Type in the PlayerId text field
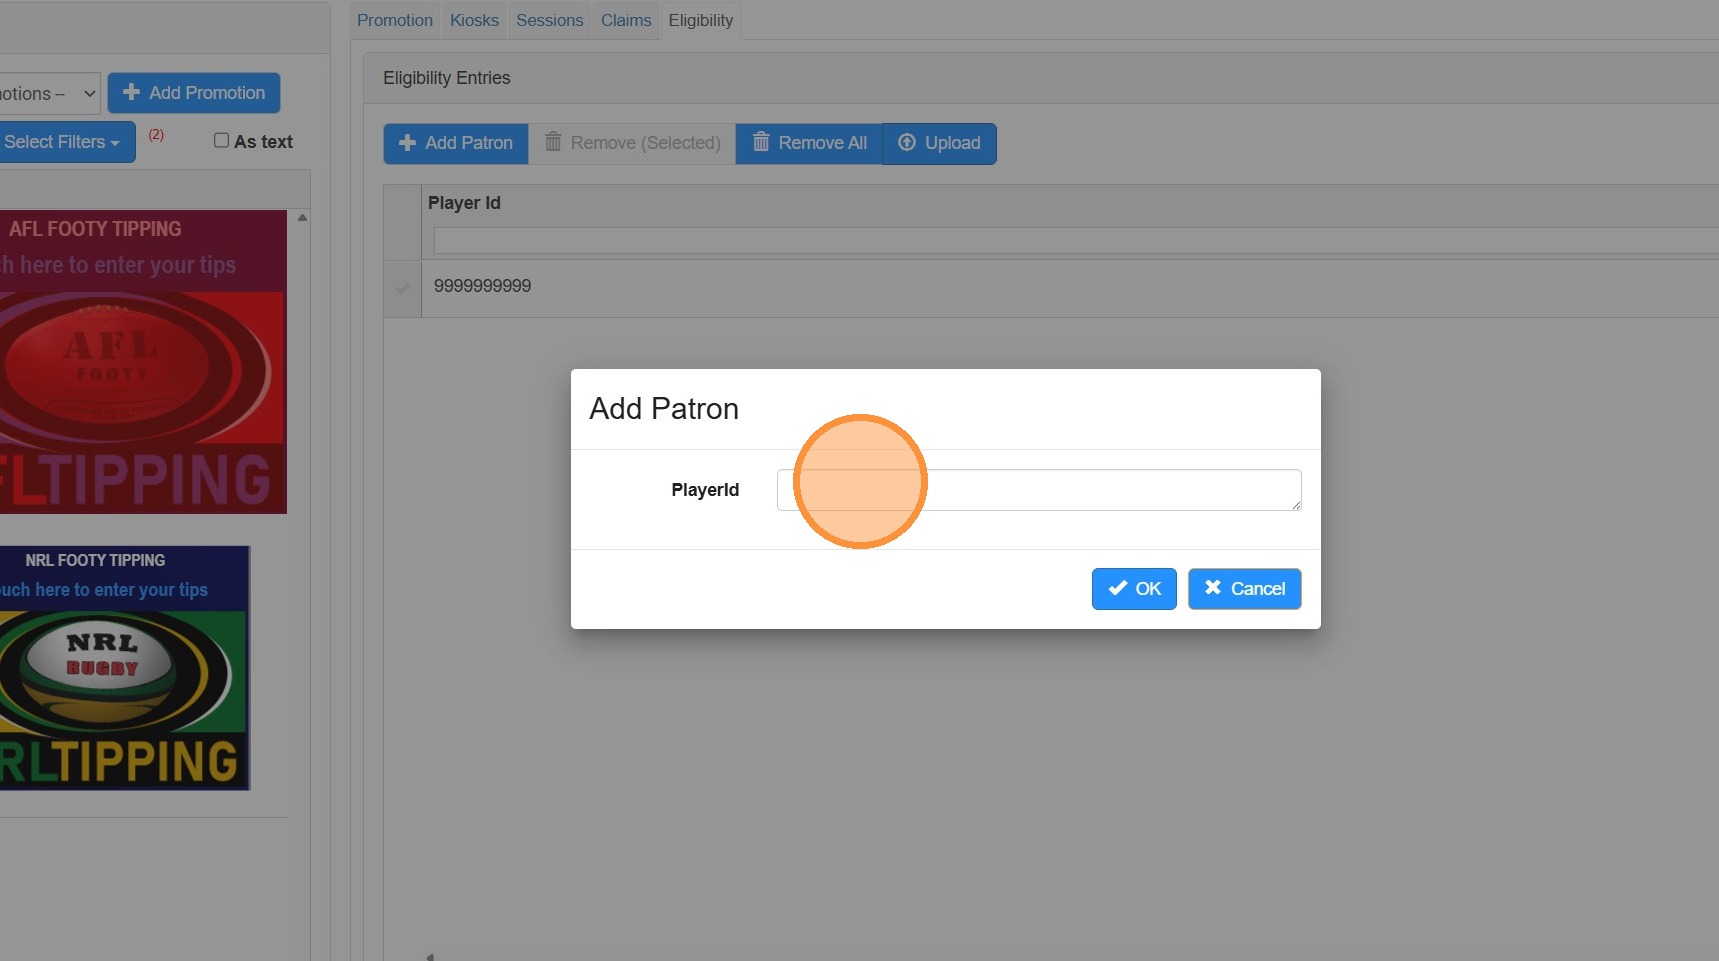1719x961 pixels. [1038, 490]
